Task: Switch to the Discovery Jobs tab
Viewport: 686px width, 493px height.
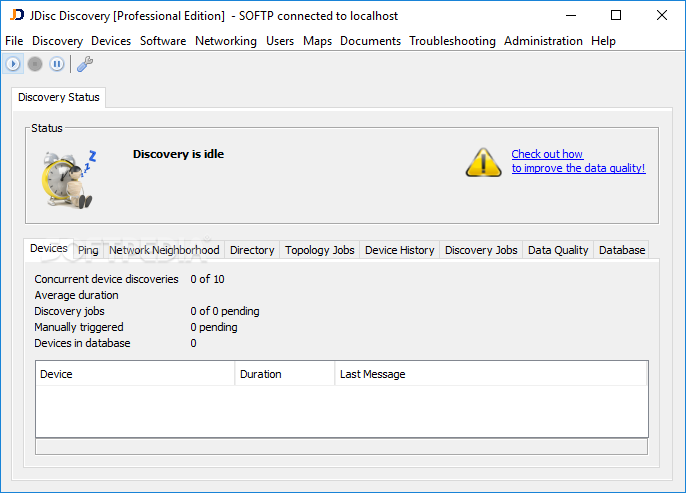Action: tap(481, 250)
